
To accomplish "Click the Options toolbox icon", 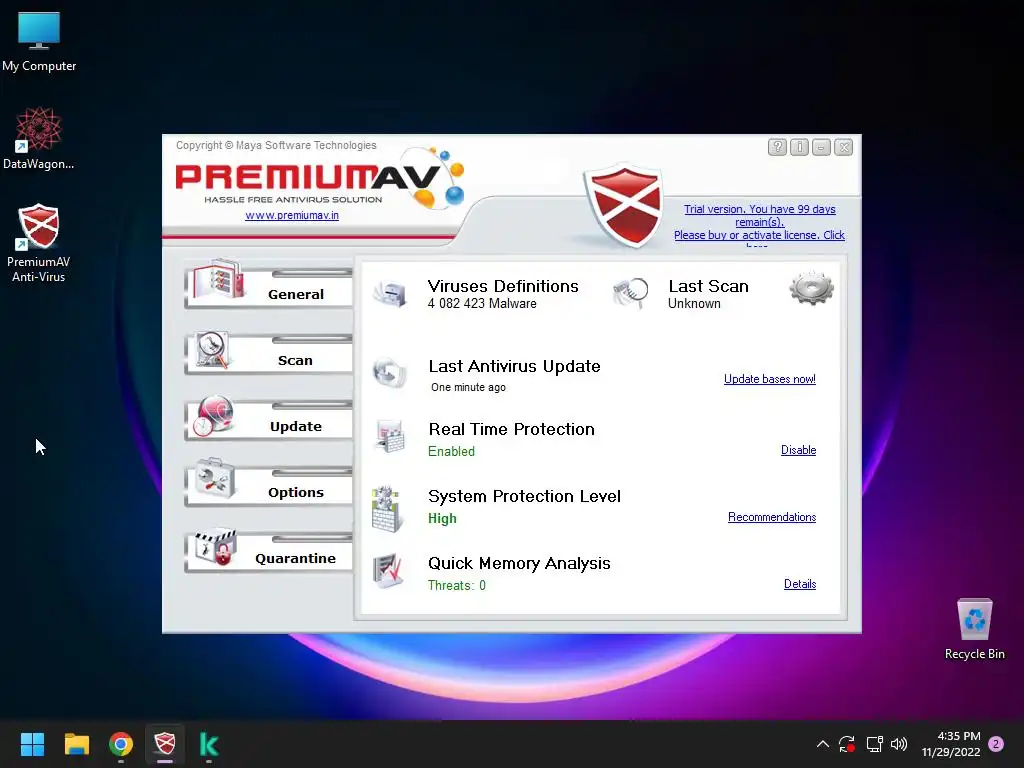I will (x=215, y=479).
